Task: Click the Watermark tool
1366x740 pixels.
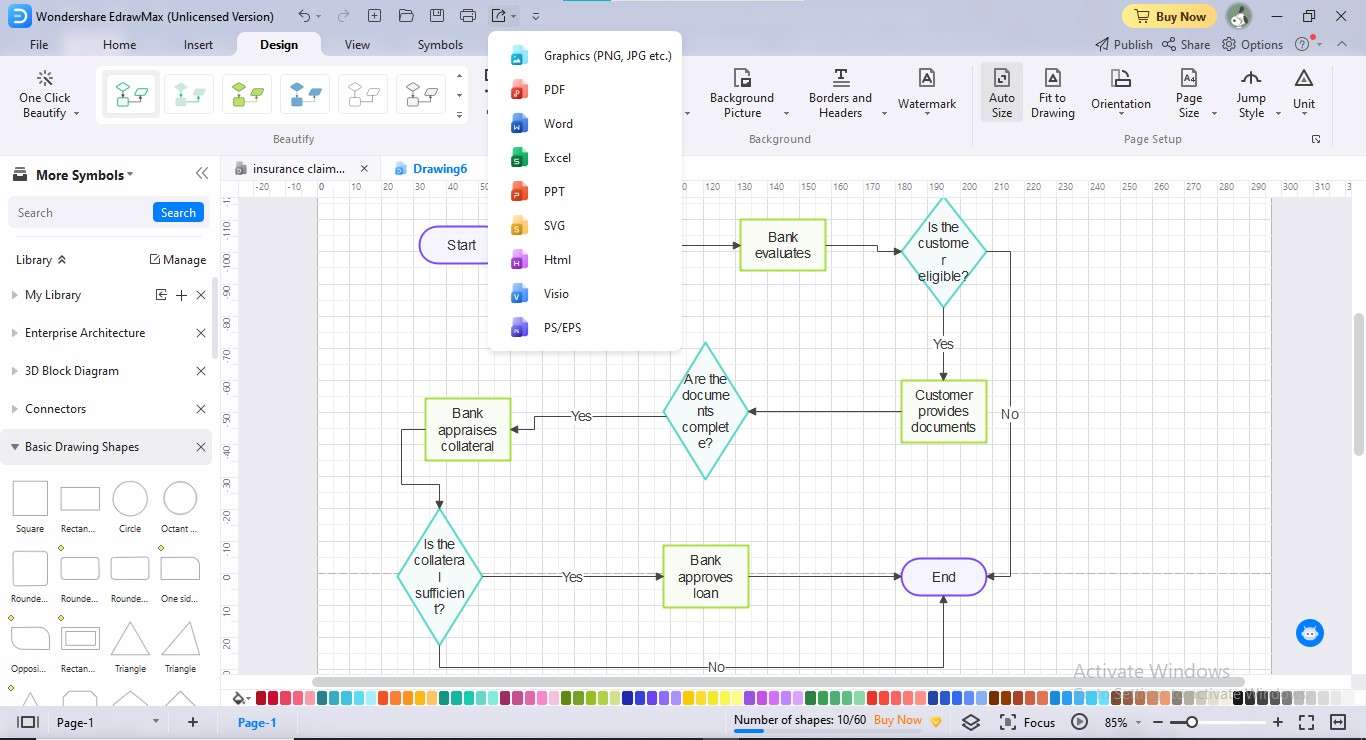Action: pos(927,93)
